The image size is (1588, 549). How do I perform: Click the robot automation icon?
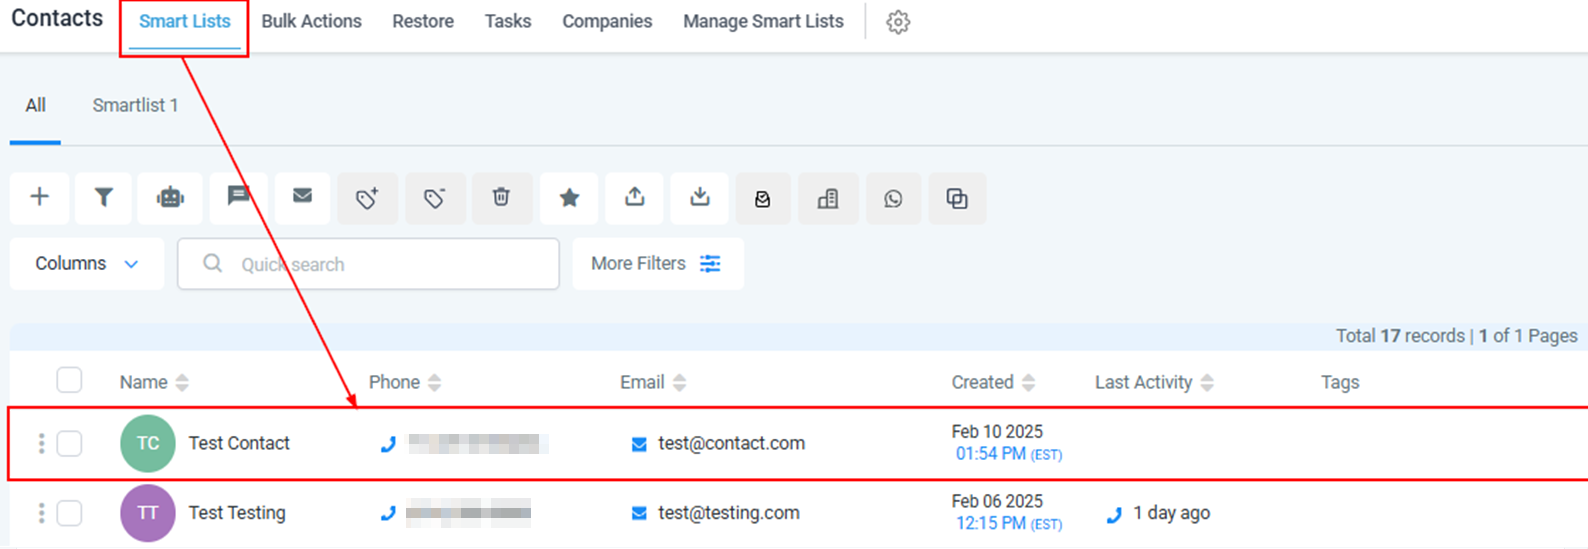170,197
